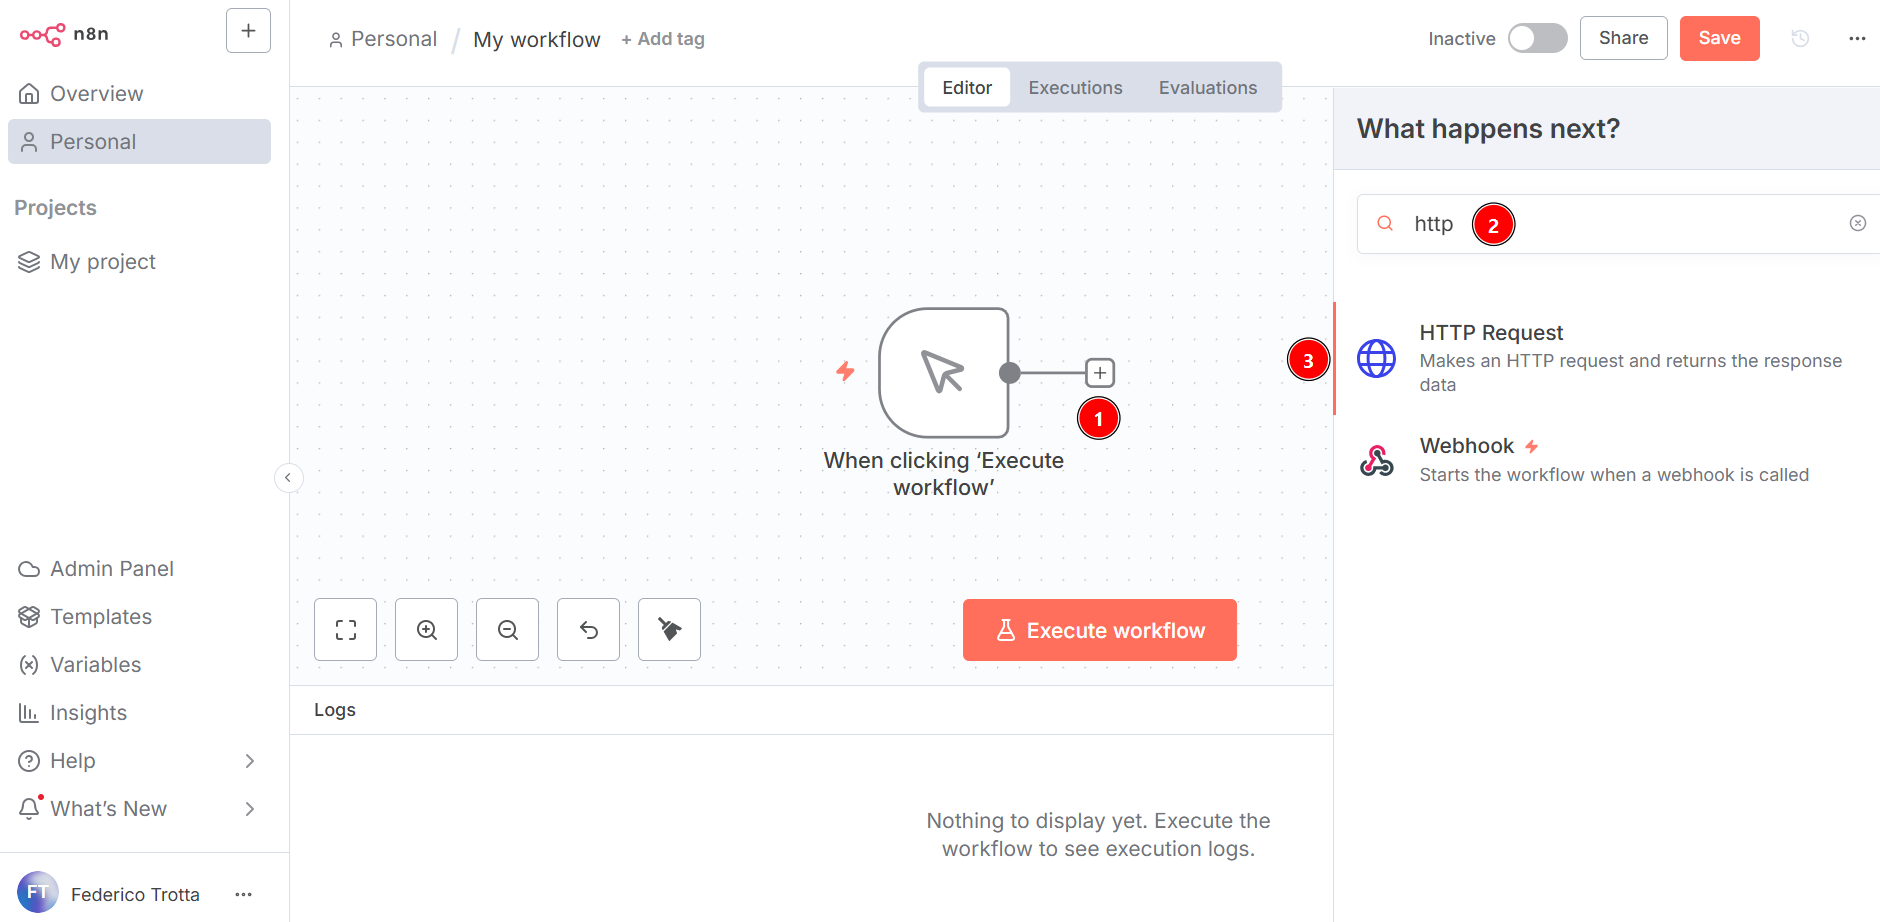Click the Overview home icon
Screen dimensions: 1880x922
[x=29, y=94]
